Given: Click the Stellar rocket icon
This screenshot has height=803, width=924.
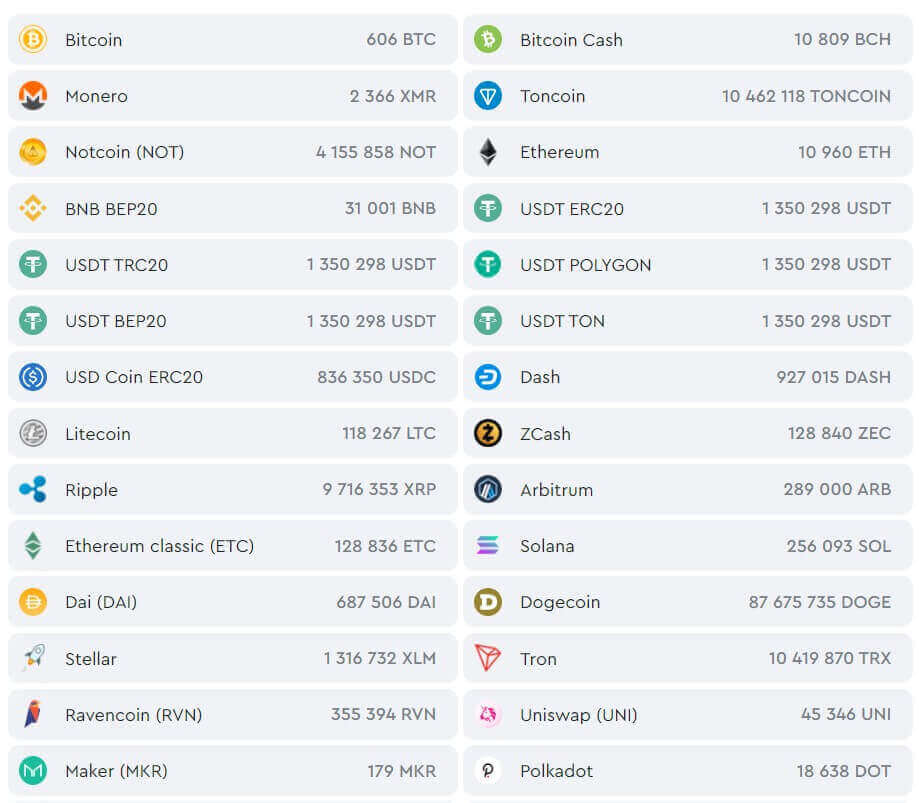Looking at the screenshot, I should coord(33,659).
